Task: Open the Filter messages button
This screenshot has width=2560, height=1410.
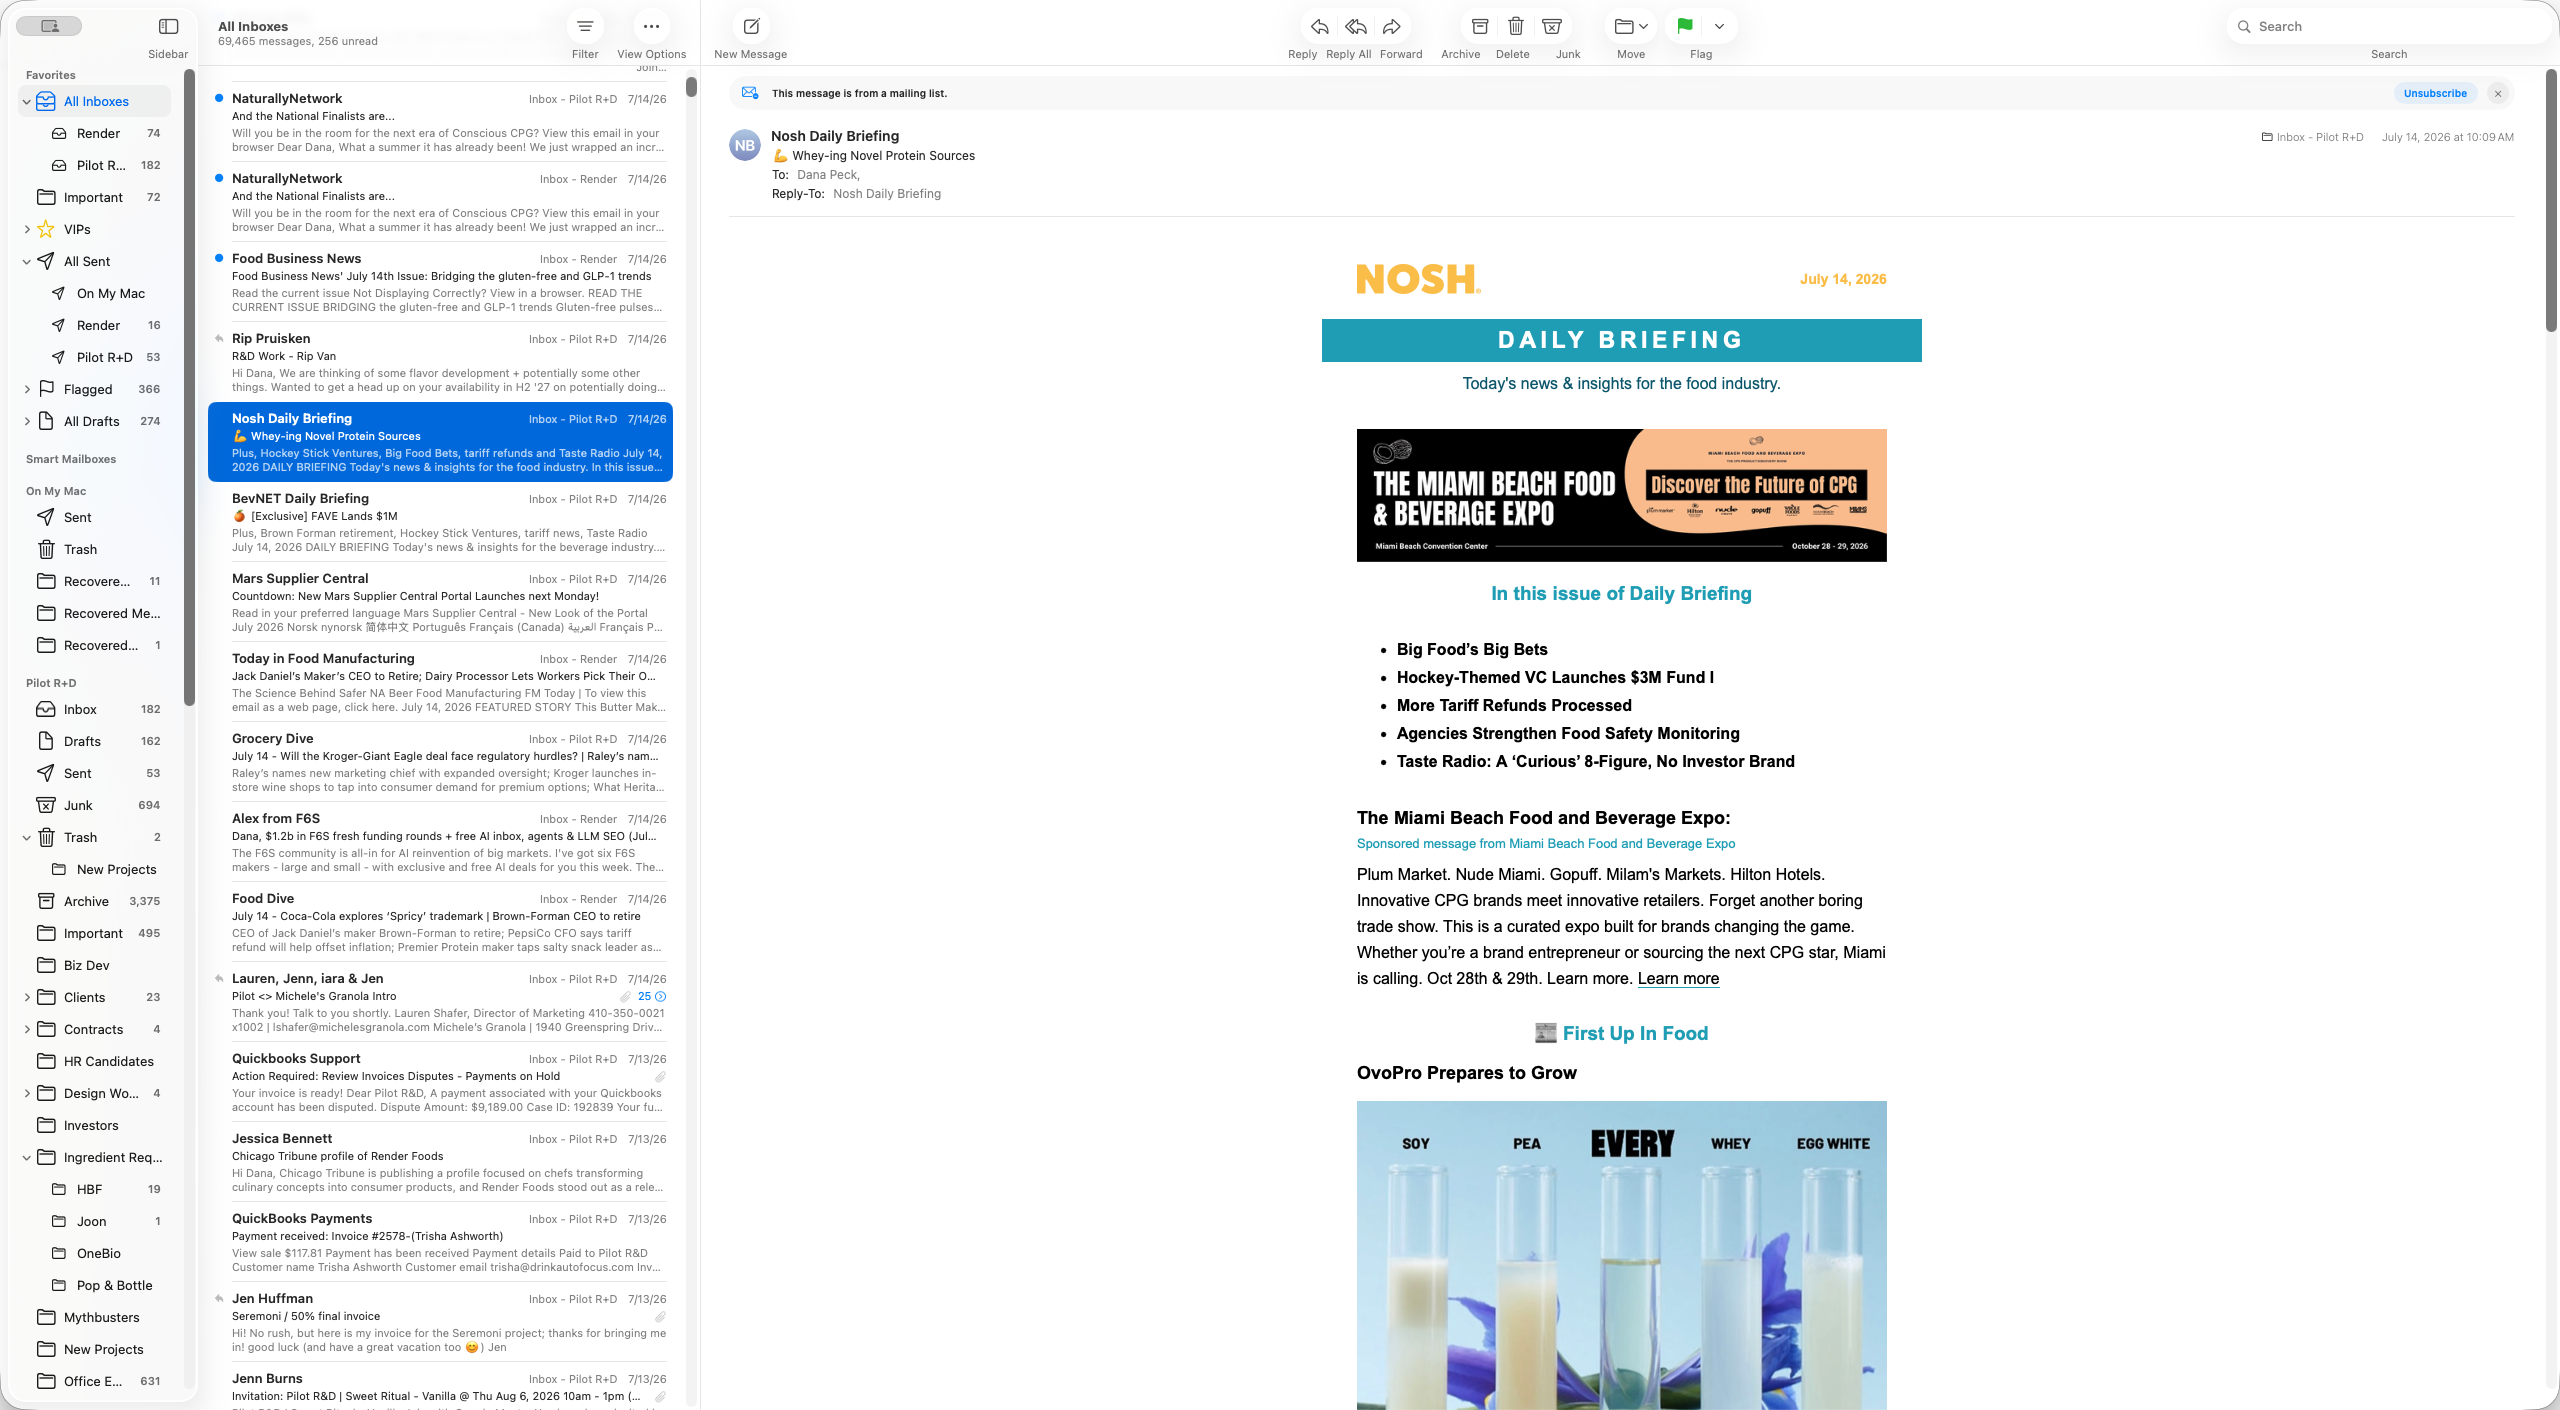Action: tap(585, 27)
